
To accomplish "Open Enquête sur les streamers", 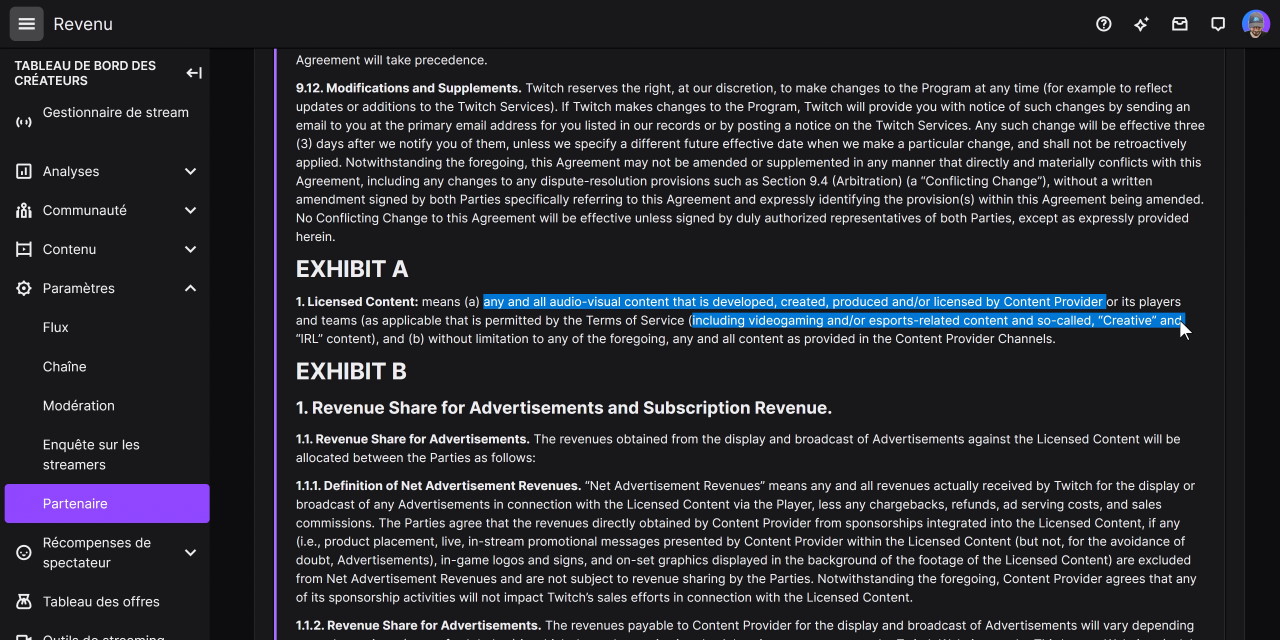I will coord(91,454).
